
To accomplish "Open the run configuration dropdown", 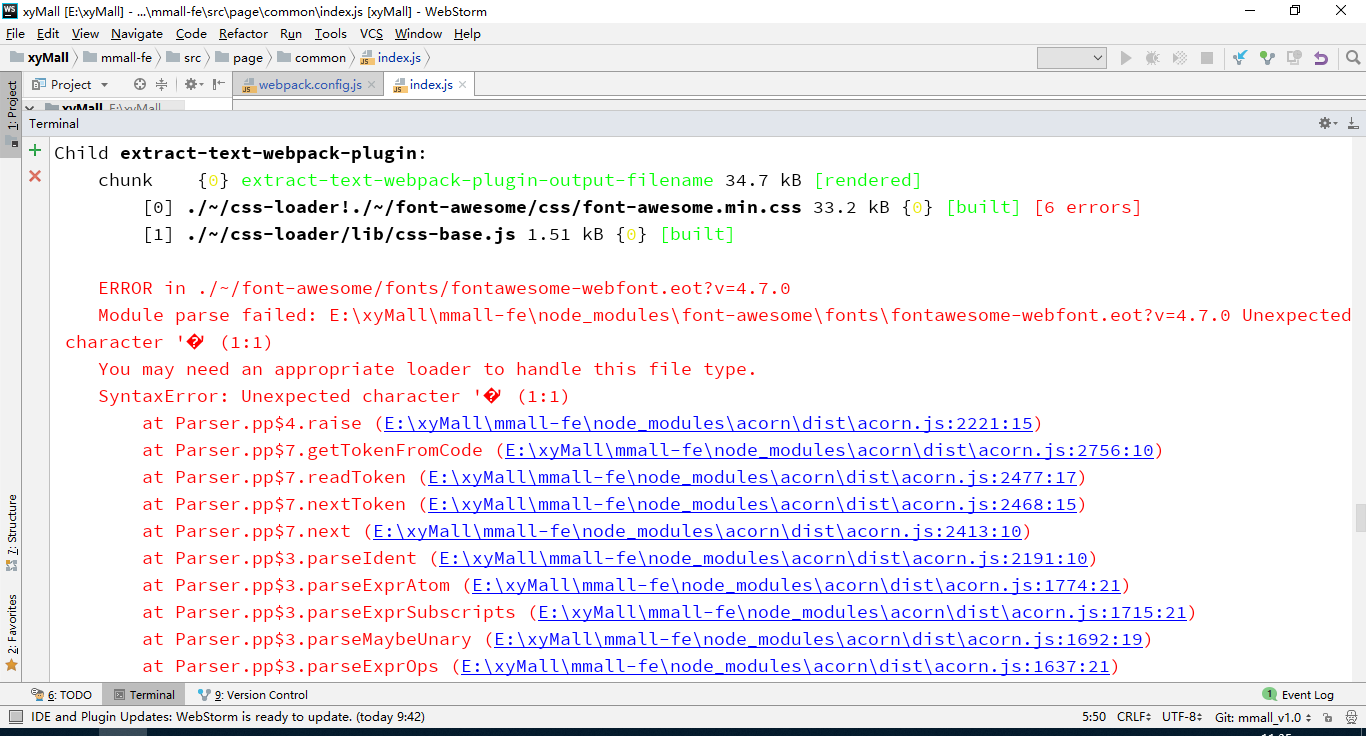I will coord(1072,58).
